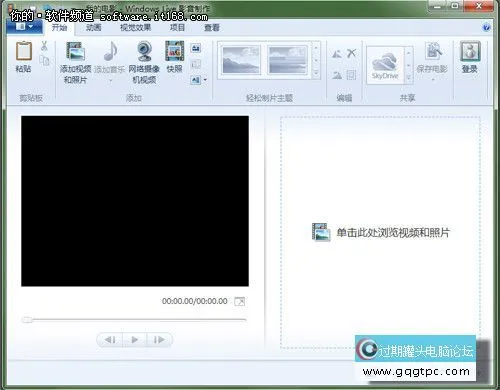Click the Rotate left icon in Editing group
This screenshot has width=500, height=390.
[337, 53]
